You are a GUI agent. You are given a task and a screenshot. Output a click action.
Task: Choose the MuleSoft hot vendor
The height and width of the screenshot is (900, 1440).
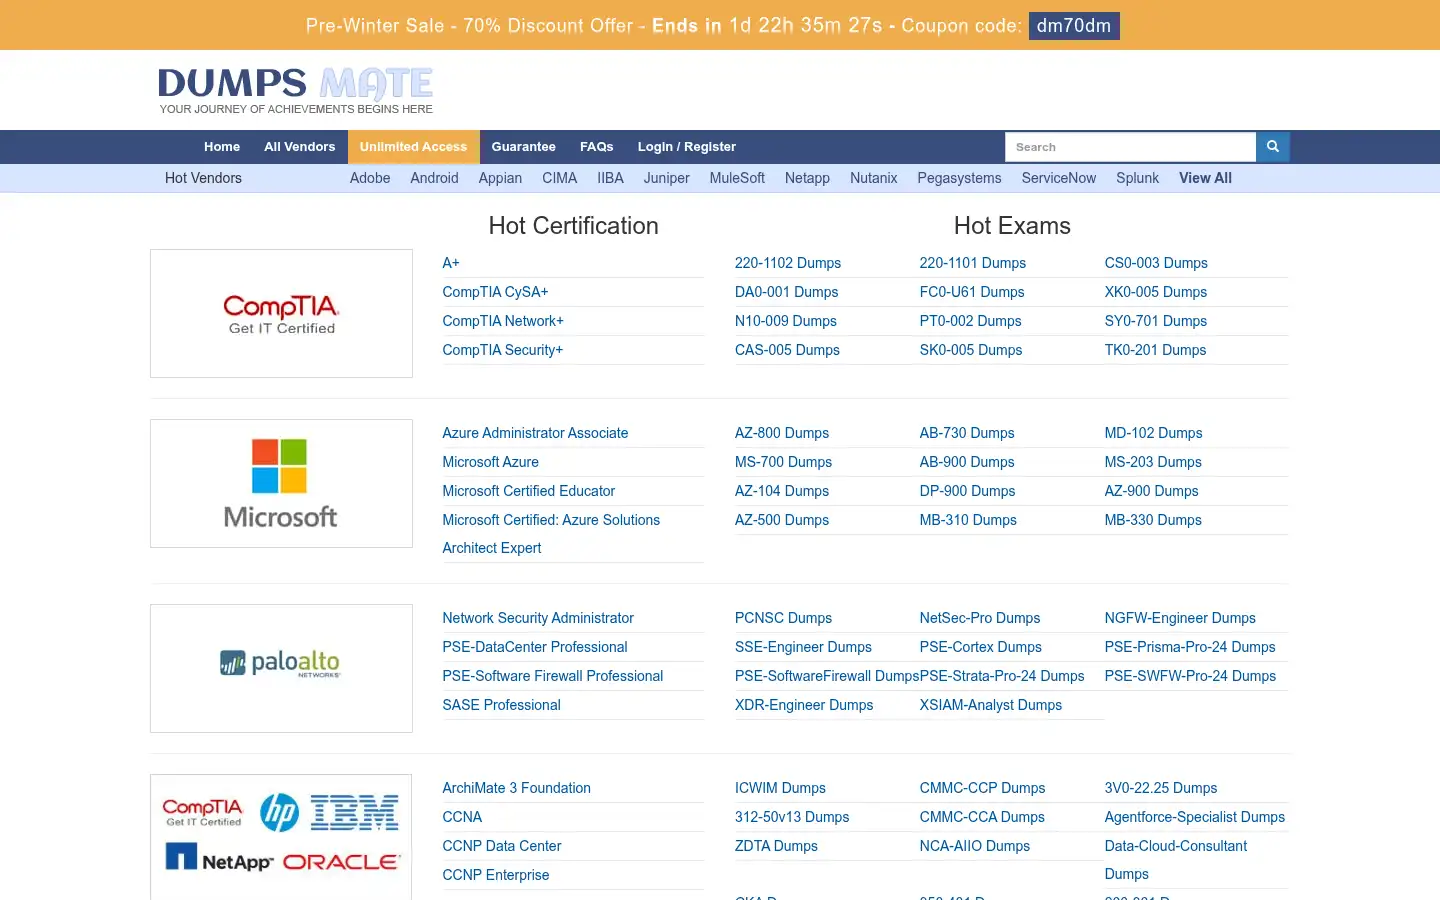pos(737,178)
